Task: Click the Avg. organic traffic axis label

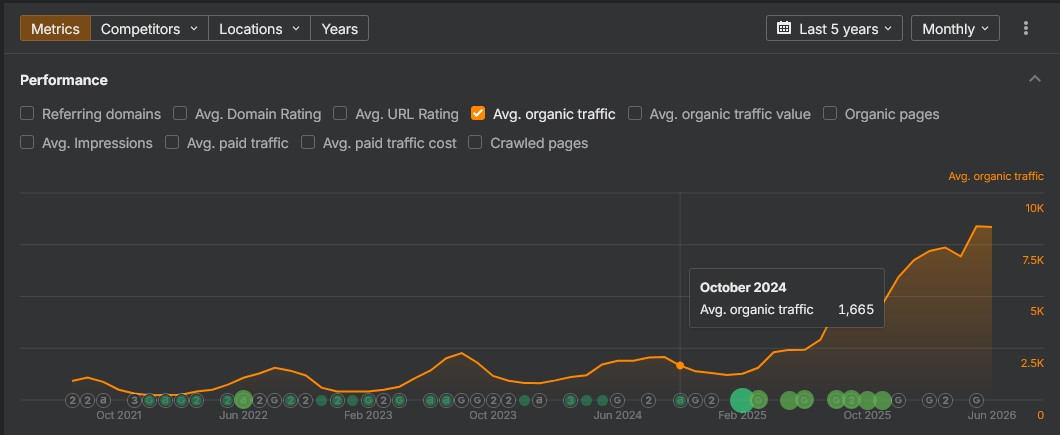Action: [x=996, y=176]
